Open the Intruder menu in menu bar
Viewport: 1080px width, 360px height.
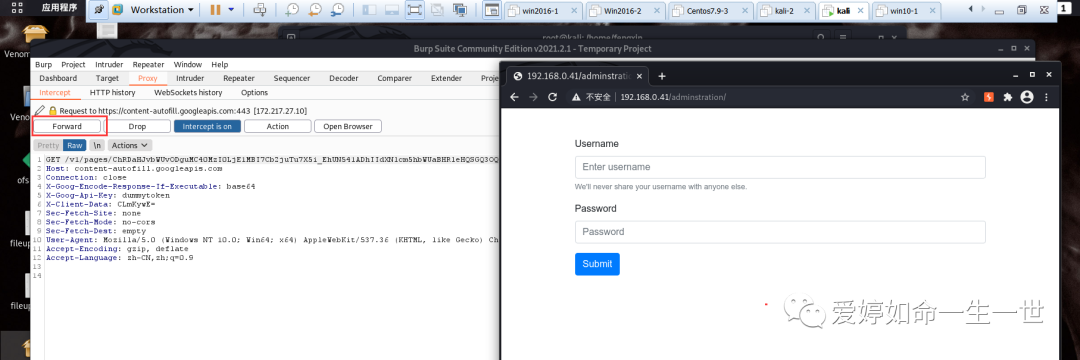[x=109, y=65]
